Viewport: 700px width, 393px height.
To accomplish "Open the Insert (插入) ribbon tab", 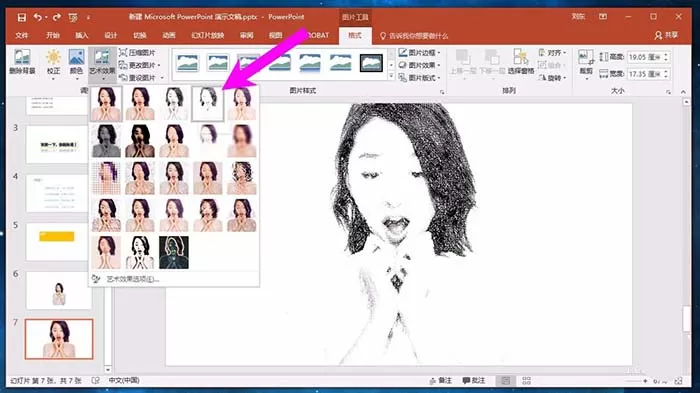I will click(81, 35).
